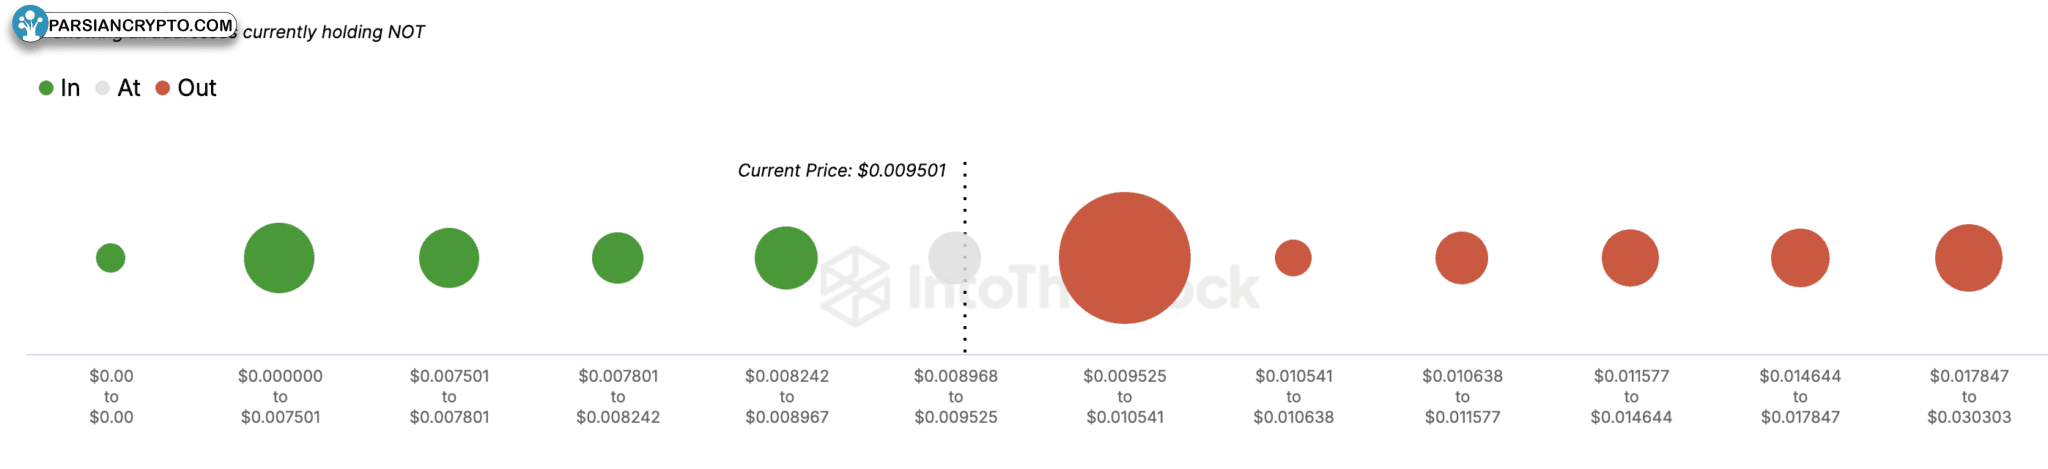Select the largest red bubble at $0.009525–$0.010541
Viewport: 2048px width, 469px height.
pos(1124,258)
